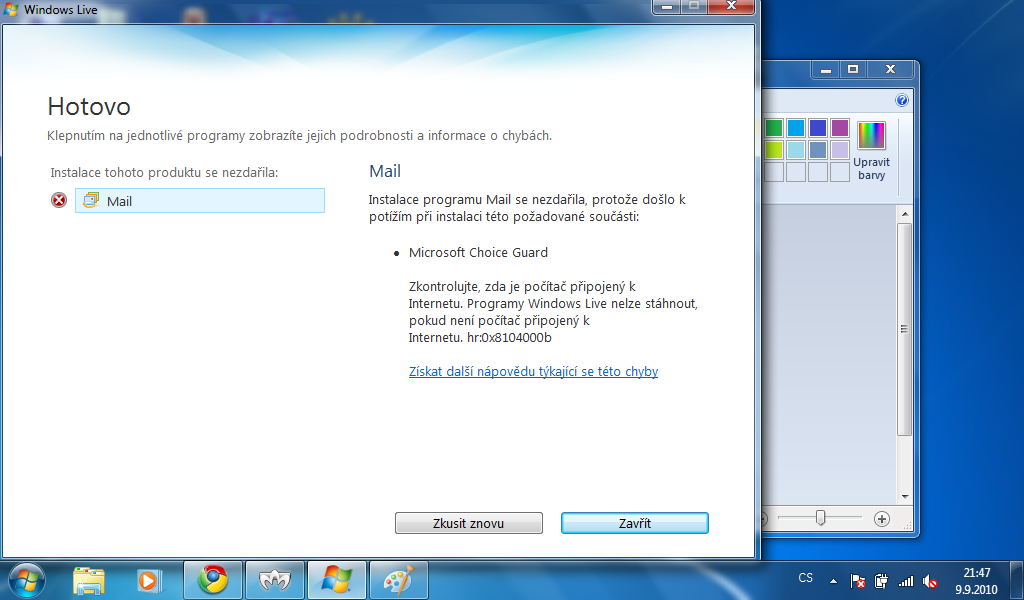Screen dimensions: 1024x600
Task: Switch to Paint via taskbar icon
Action: point(398,580)
